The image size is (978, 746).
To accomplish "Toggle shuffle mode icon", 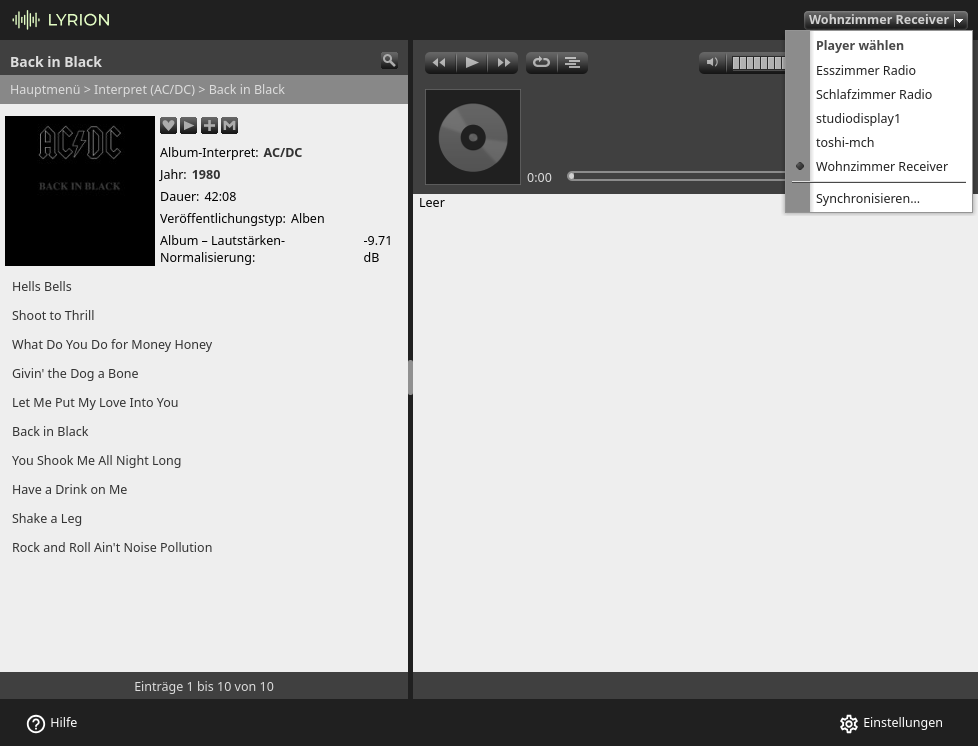I will [x=573, y=62].
